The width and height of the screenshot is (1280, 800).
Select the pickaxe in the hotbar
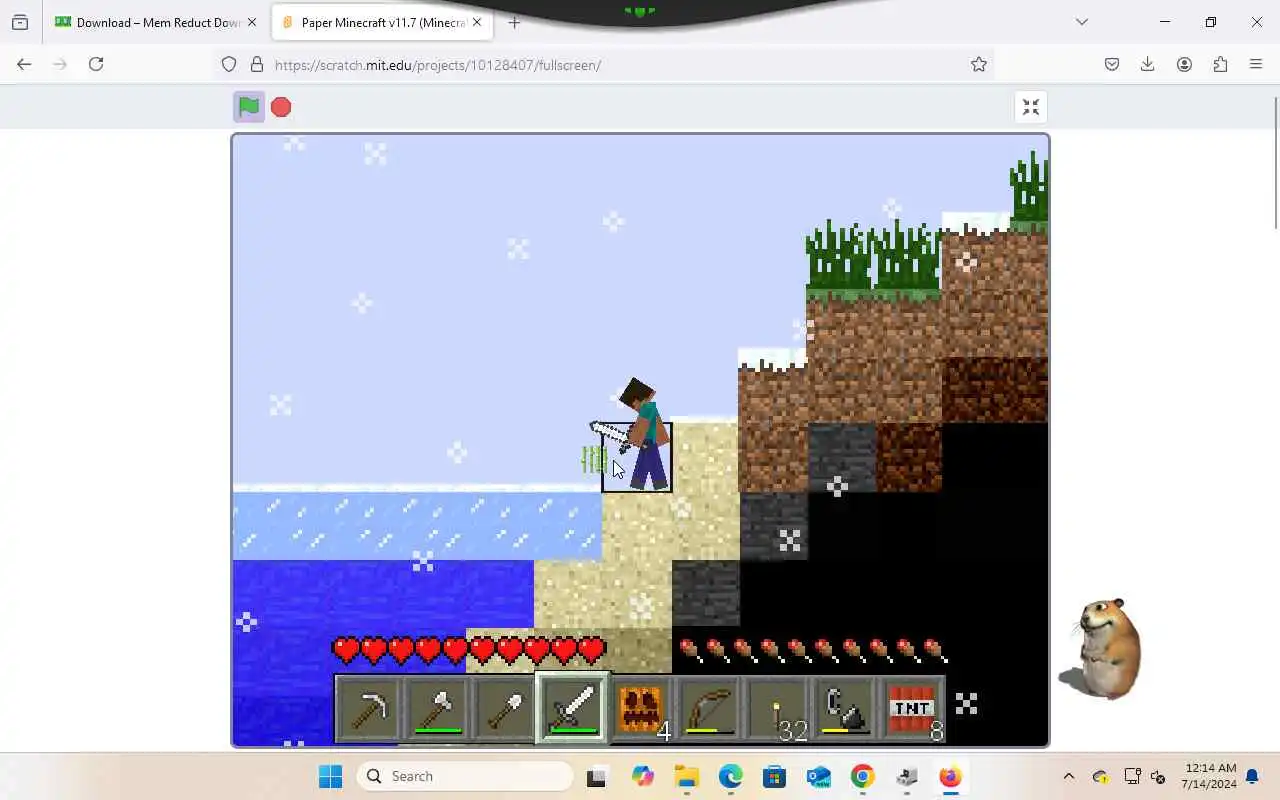pyautogui.click(x=368, y=709)
